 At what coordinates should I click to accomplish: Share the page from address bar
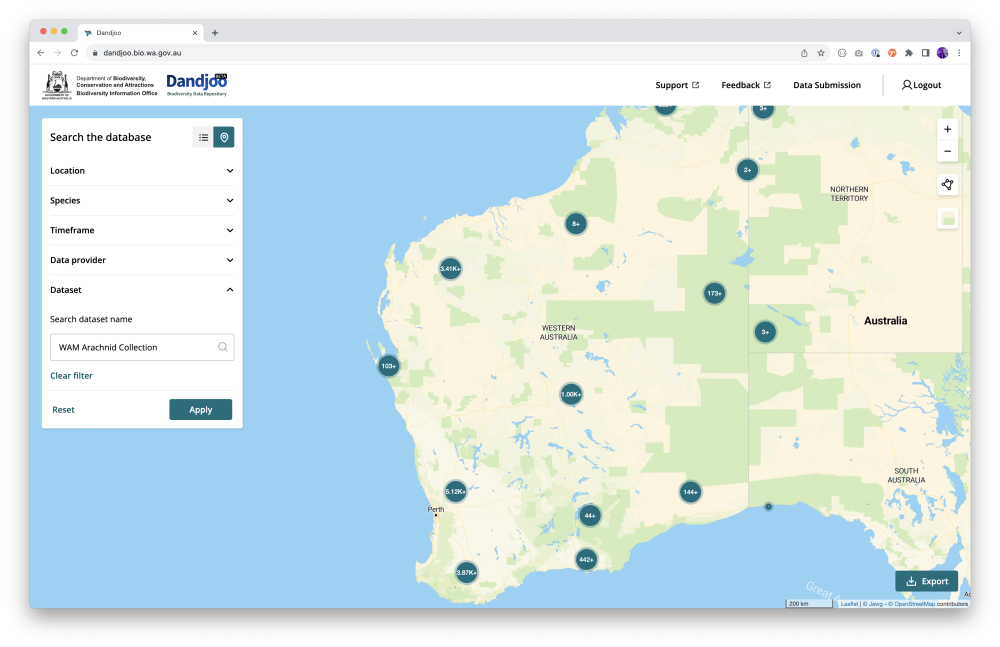(x=804, y=53)
